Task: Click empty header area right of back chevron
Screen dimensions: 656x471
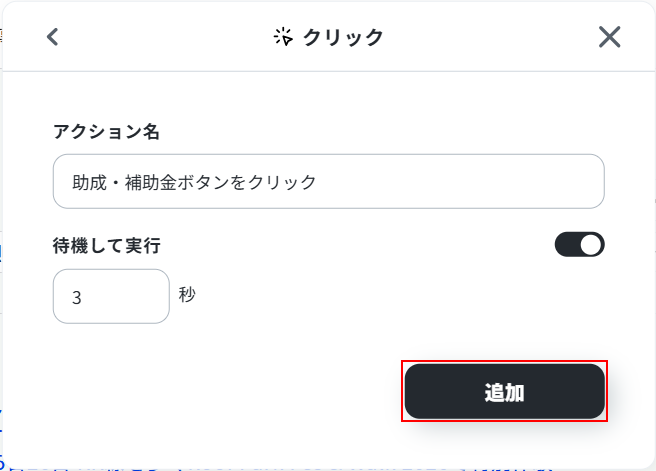Action: 150,37
